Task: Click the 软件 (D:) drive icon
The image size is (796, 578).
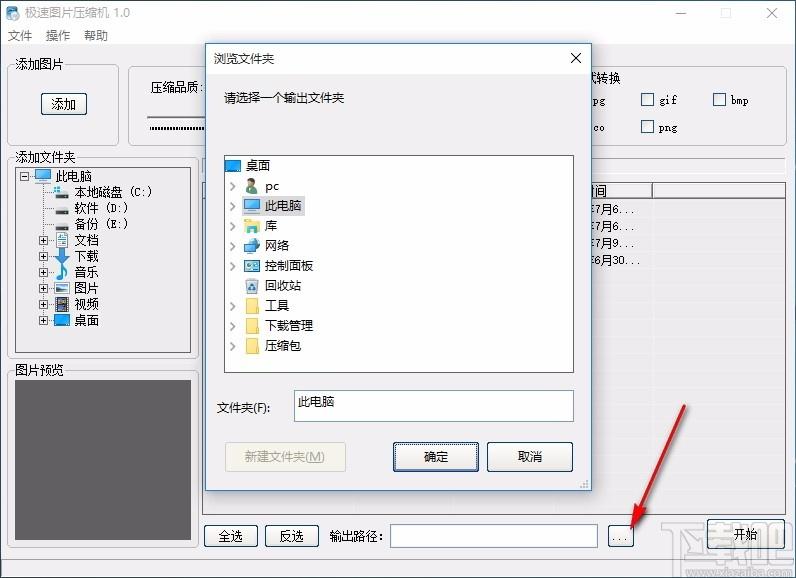Action: click(x=62, y=210)
